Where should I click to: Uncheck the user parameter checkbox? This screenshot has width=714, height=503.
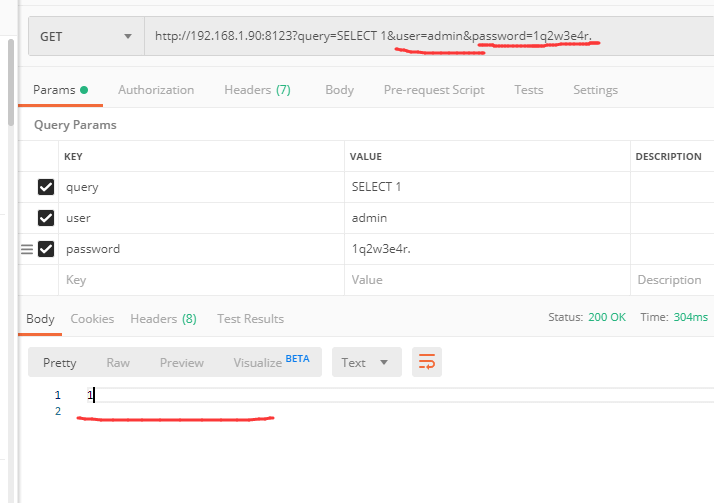(x=46, y=218)
